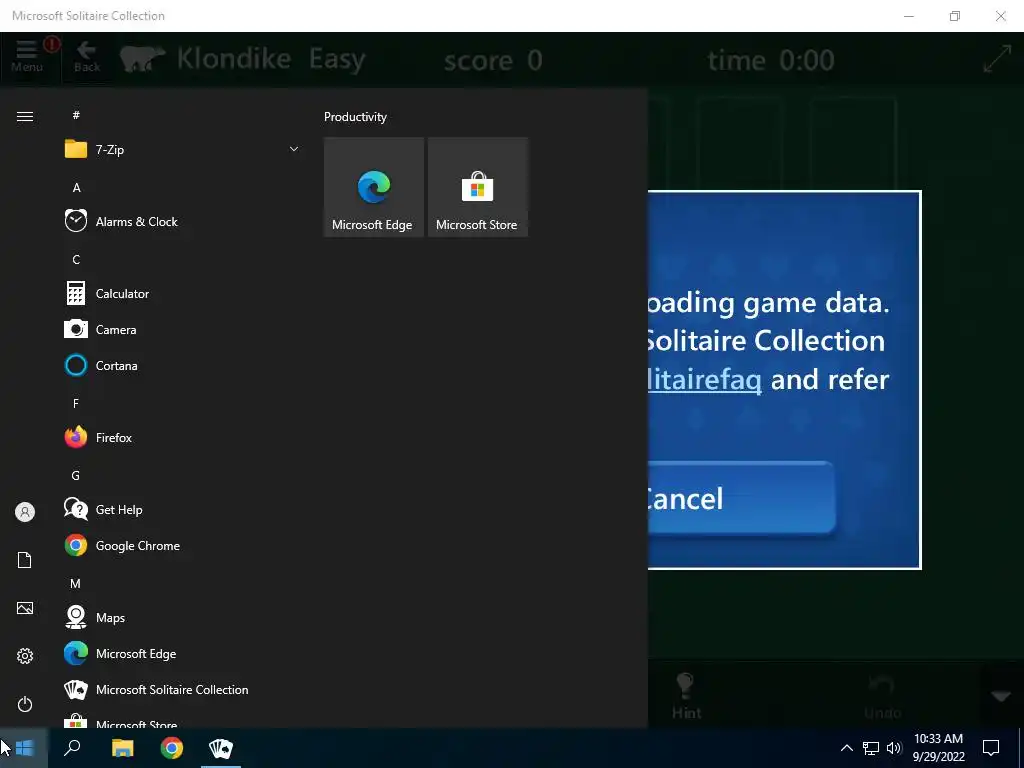The height and width of the screenshot is (768, 1024).
Task: Click the # section header
Action: (x=76, y=116)
